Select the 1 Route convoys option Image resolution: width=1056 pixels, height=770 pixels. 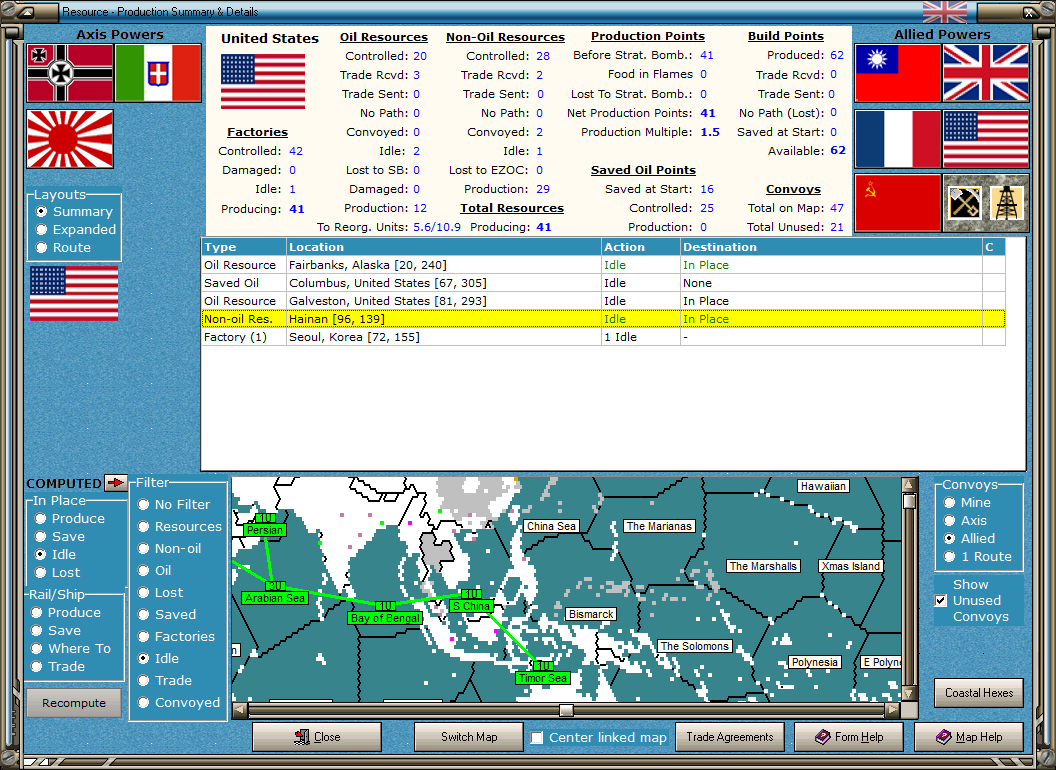tap(978, 556)
